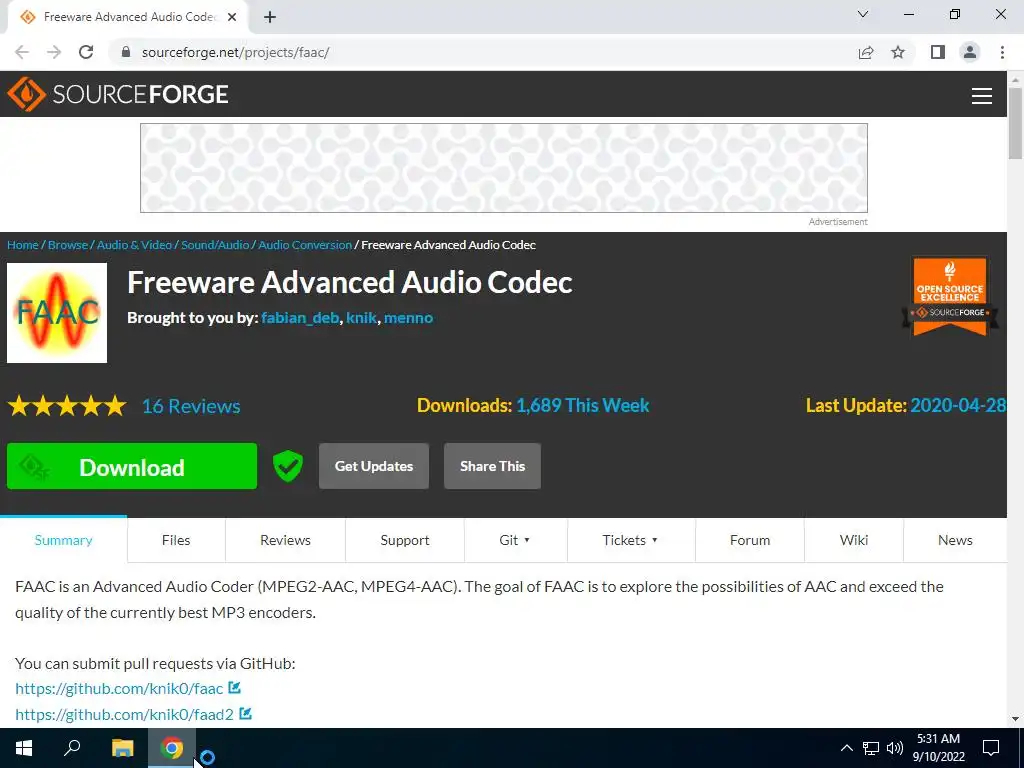Click the Share This button
The width and height of the screenshot is (1024, 768).
(x=492, y=466)
